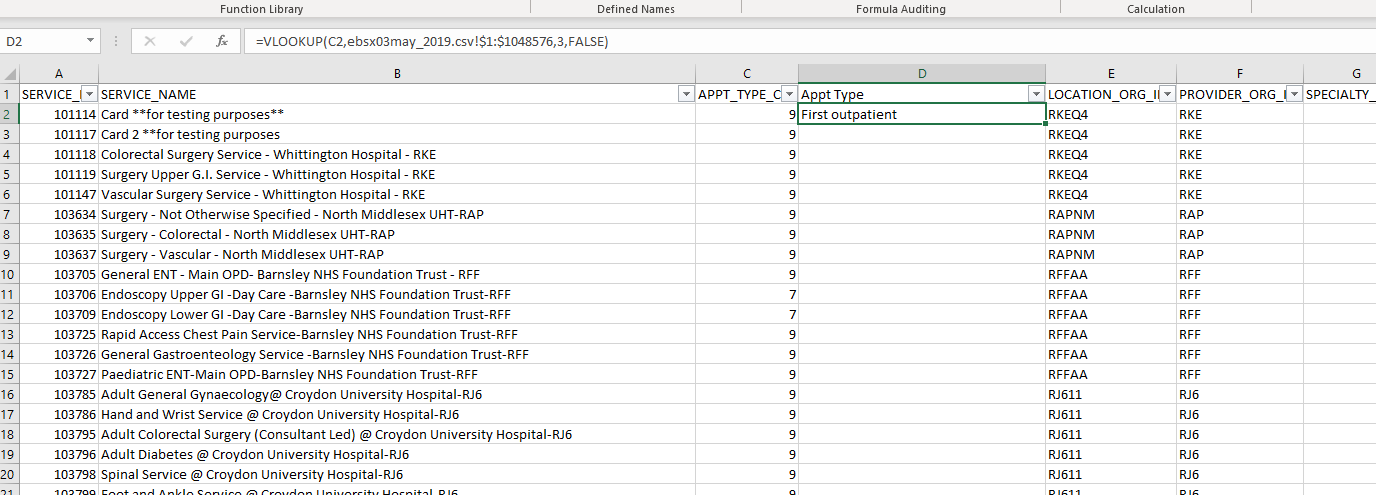Click RKEQ4 location cell in row 2

(1111, 114)
